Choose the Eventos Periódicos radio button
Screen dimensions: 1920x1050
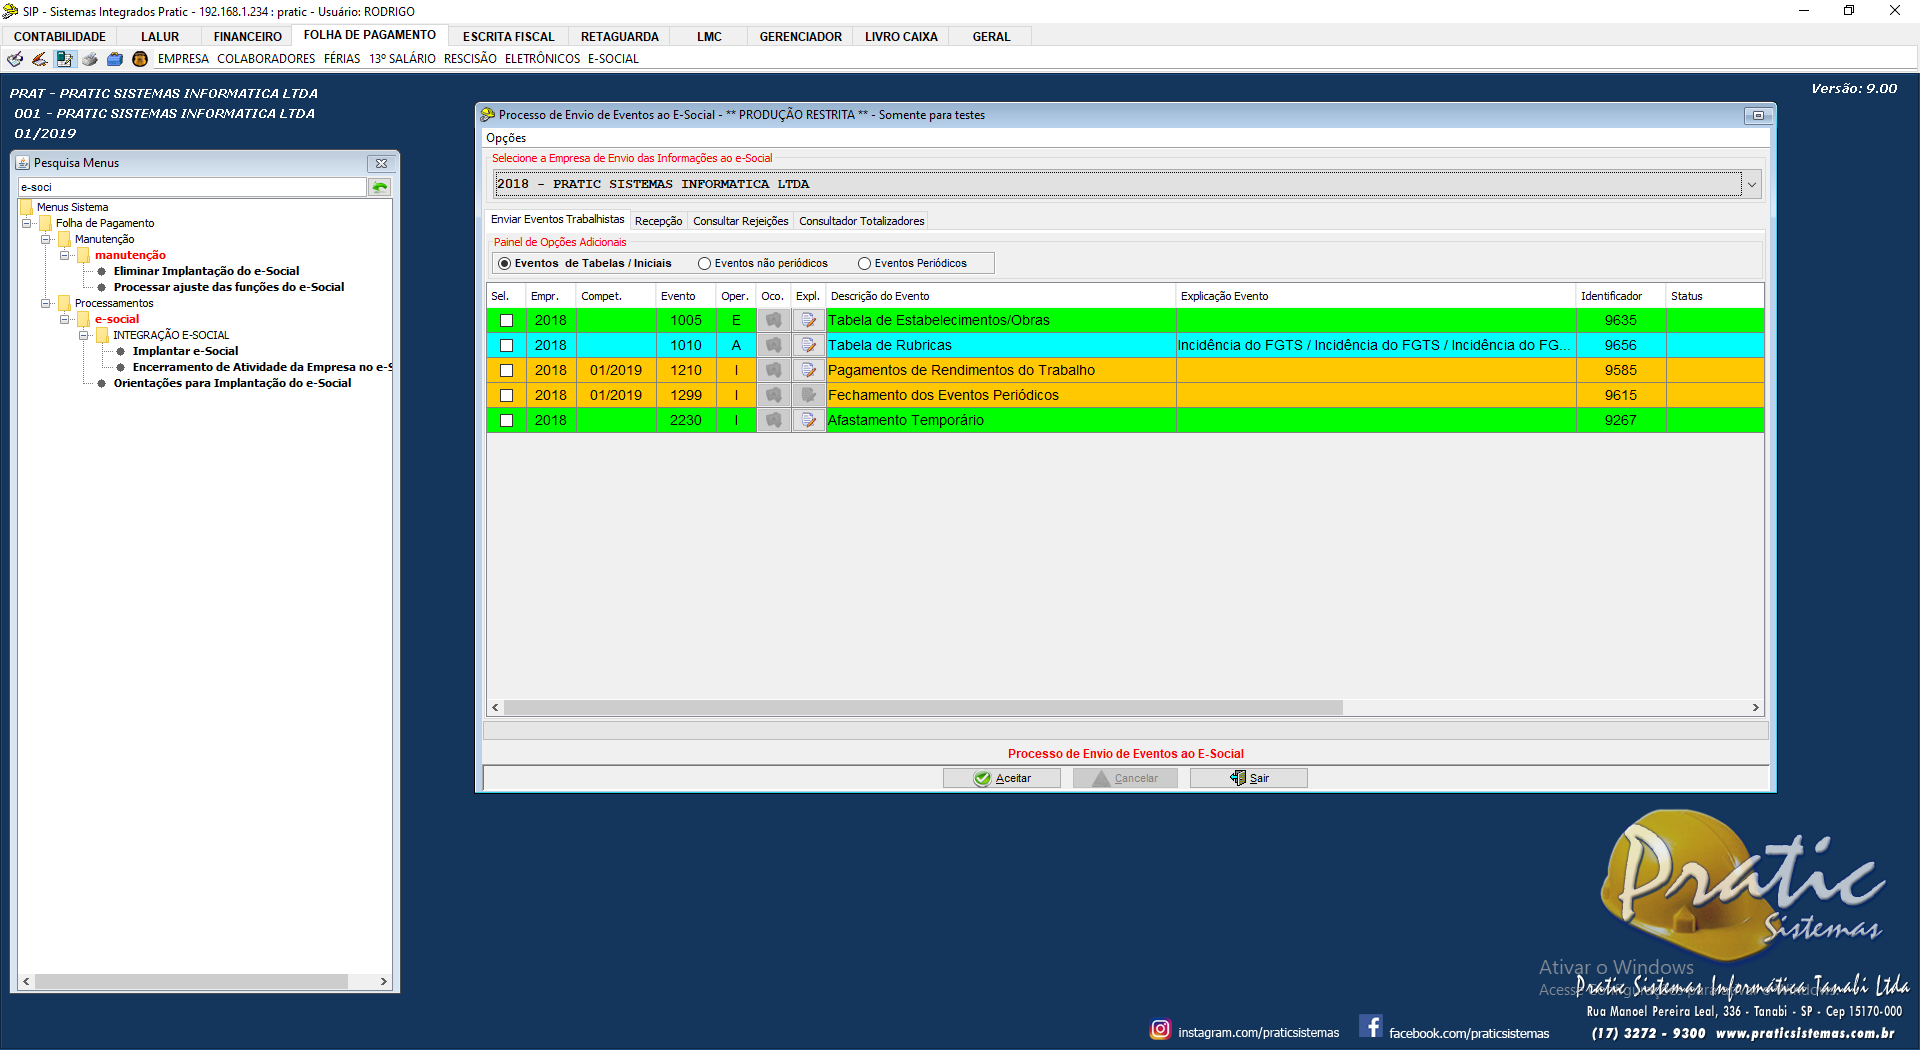[x=864, y=264]
